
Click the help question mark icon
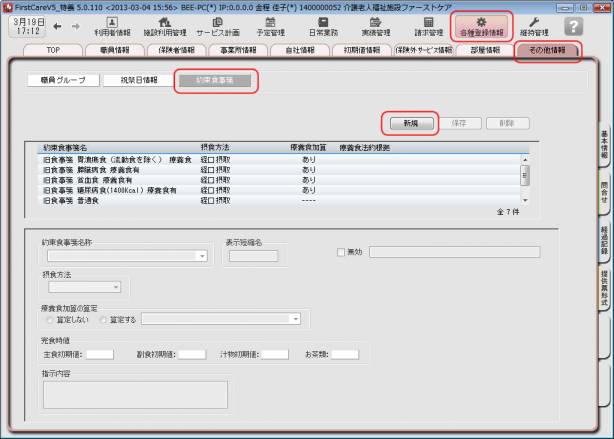pos(574,27)
